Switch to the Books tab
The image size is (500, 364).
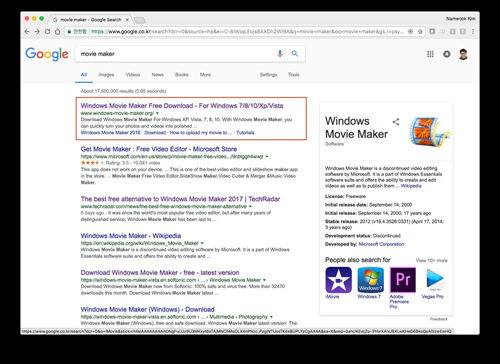182,75
